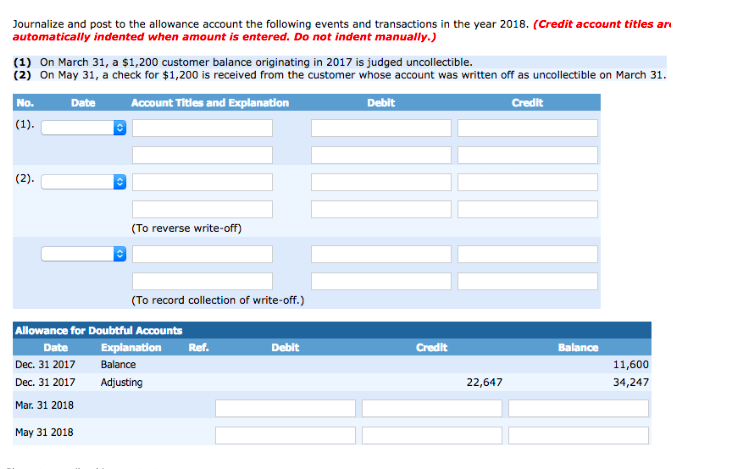Click first account title field of entry (1)

(x=202, y=128)
